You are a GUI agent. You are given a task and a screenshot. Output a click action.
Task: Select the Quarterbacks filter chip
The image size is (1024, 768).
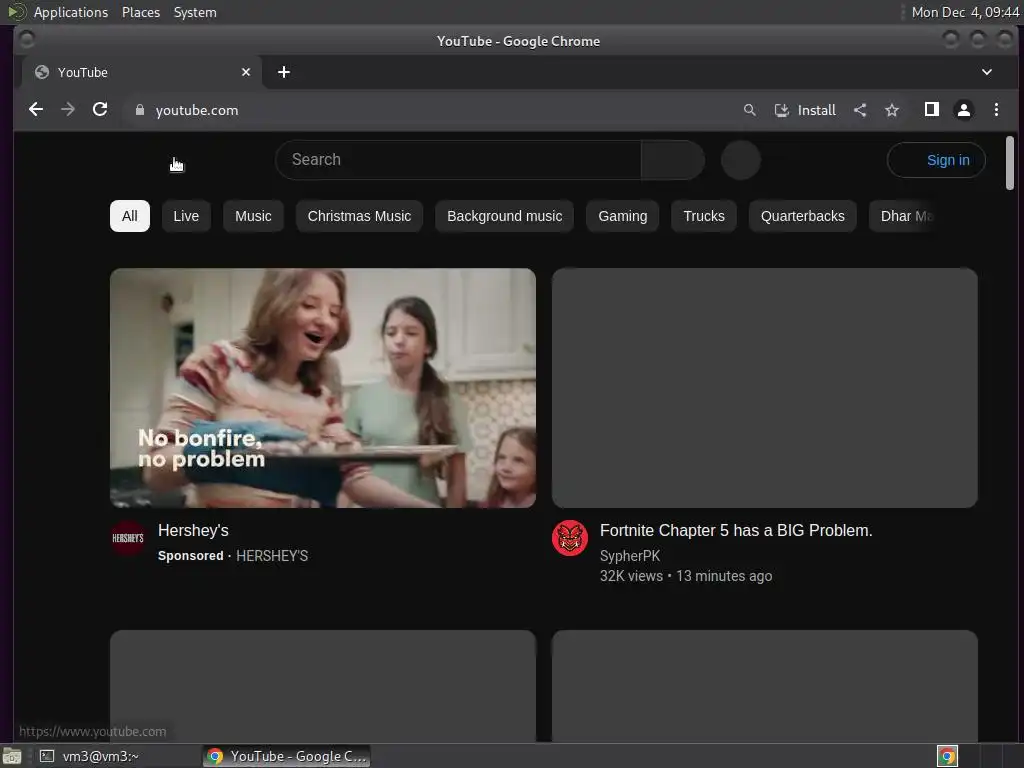(x=803, y=216)
